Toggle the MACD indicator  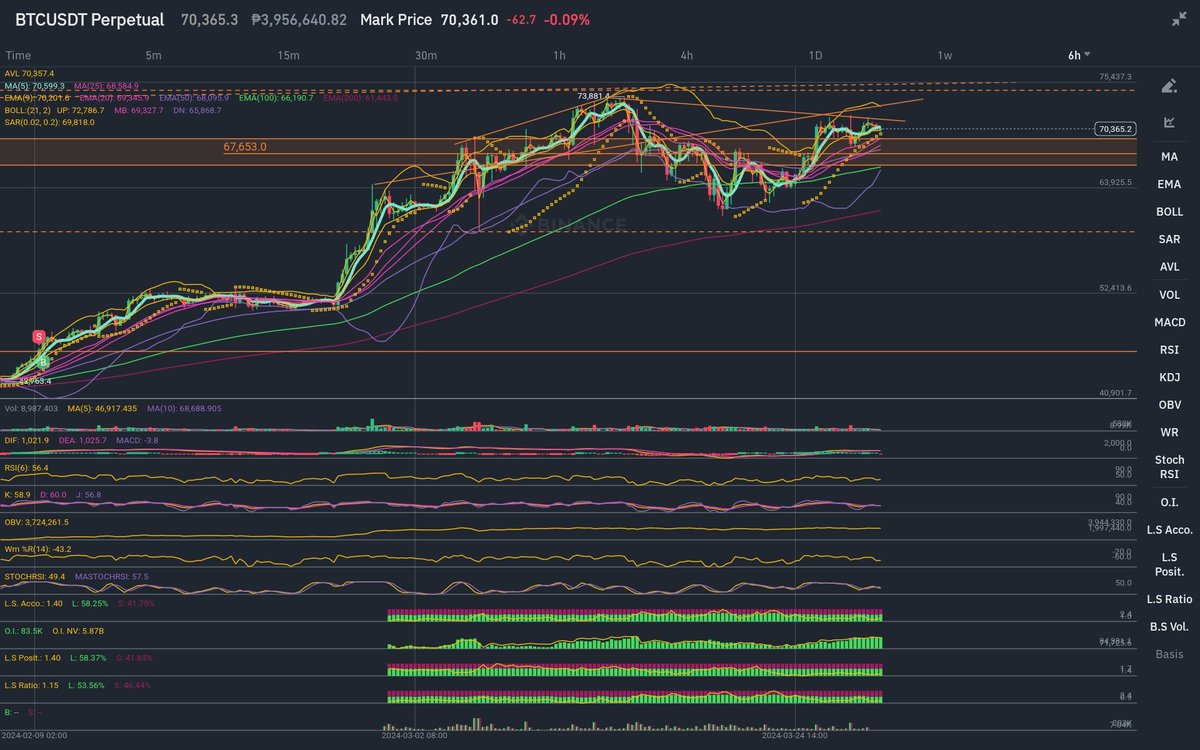pyautogui.click(x=1169, y=322)
